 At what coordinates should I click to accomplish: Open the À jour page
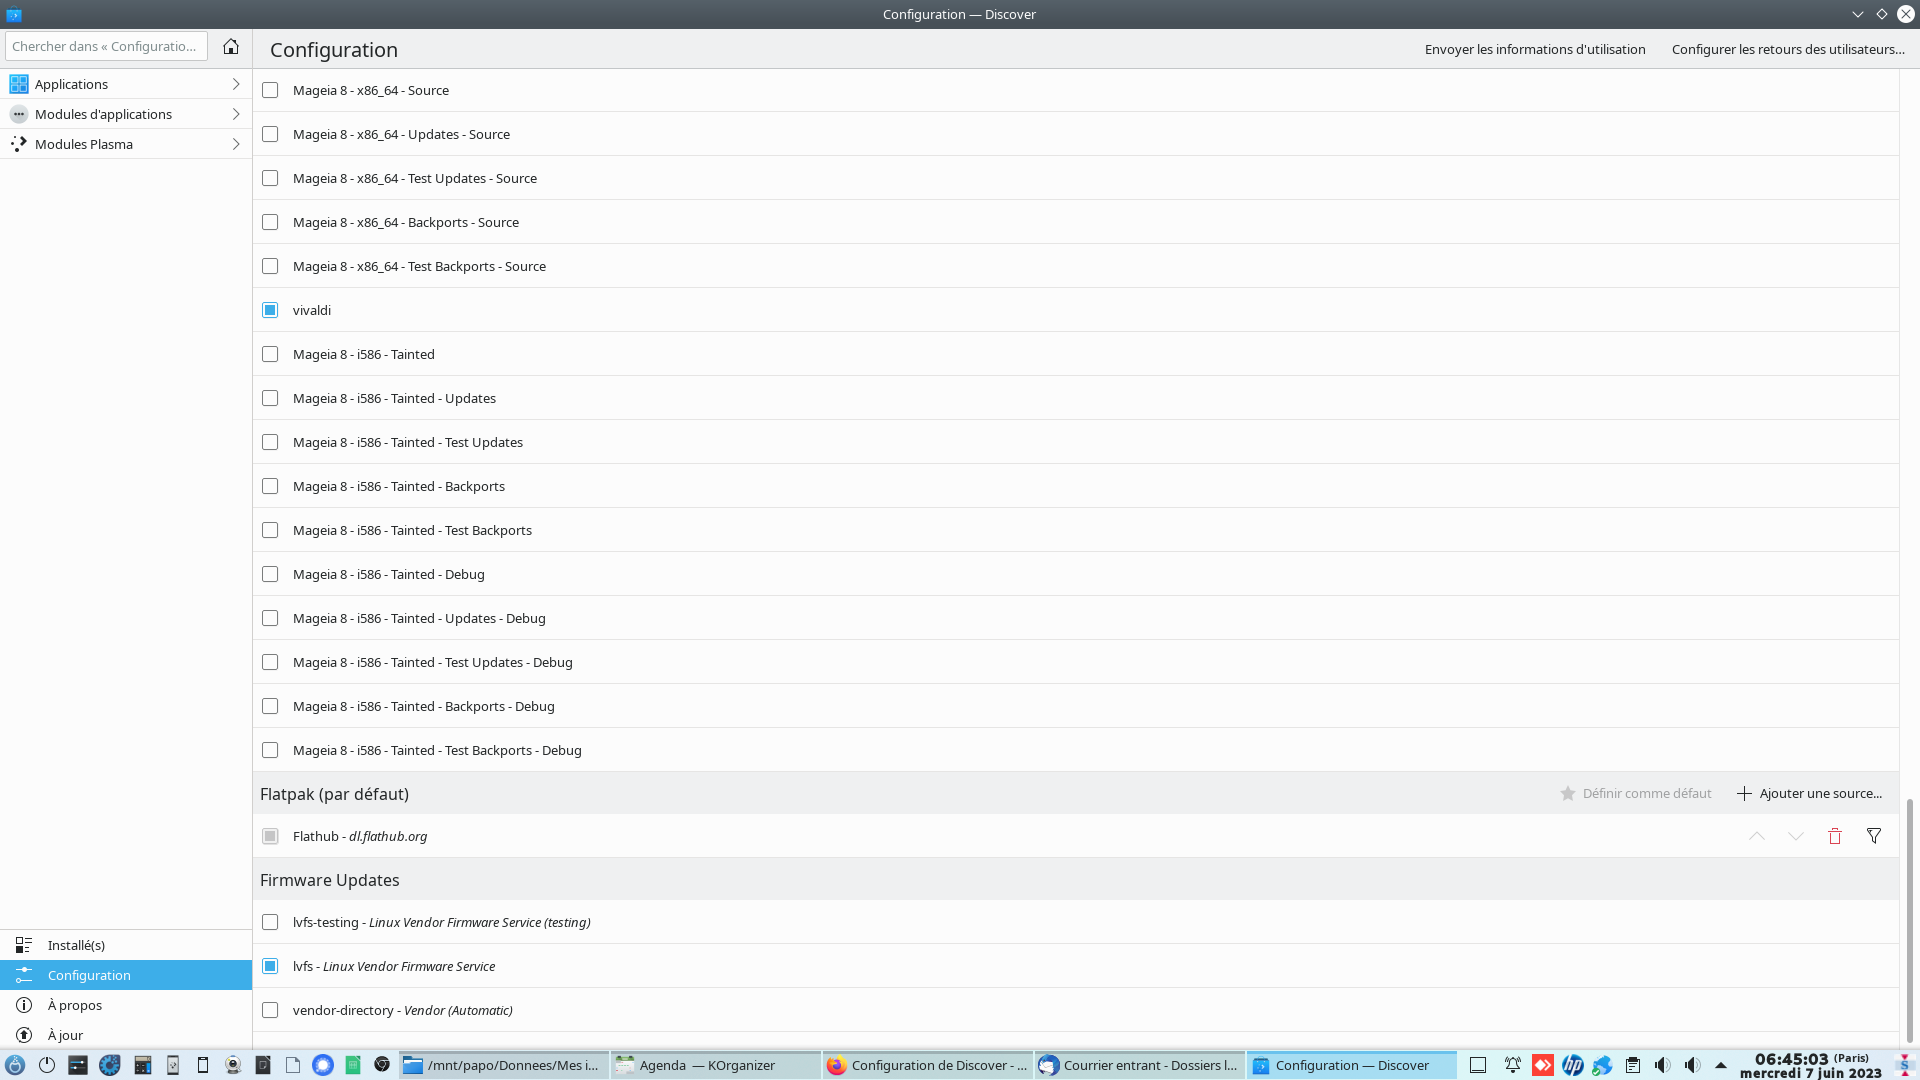[x=126, y=1035]
